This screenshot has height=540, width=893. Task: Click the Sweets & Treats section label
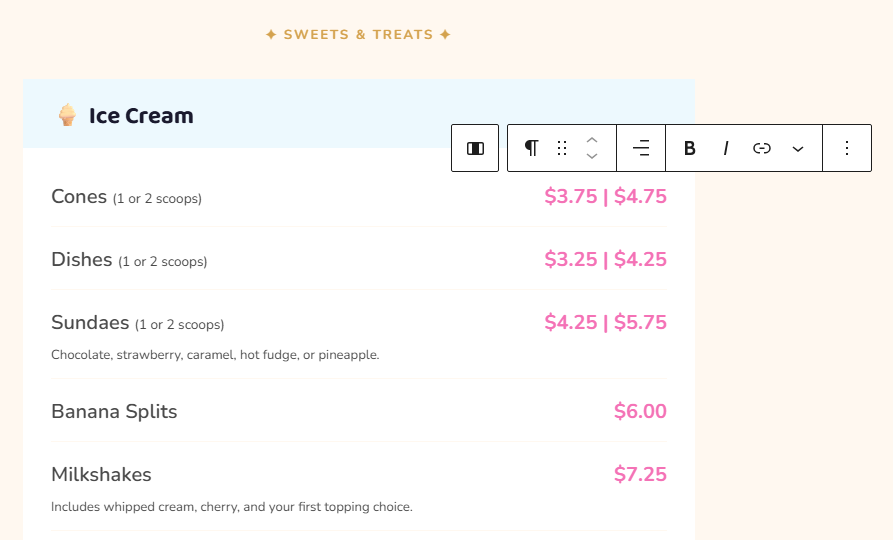pos(358,35)
